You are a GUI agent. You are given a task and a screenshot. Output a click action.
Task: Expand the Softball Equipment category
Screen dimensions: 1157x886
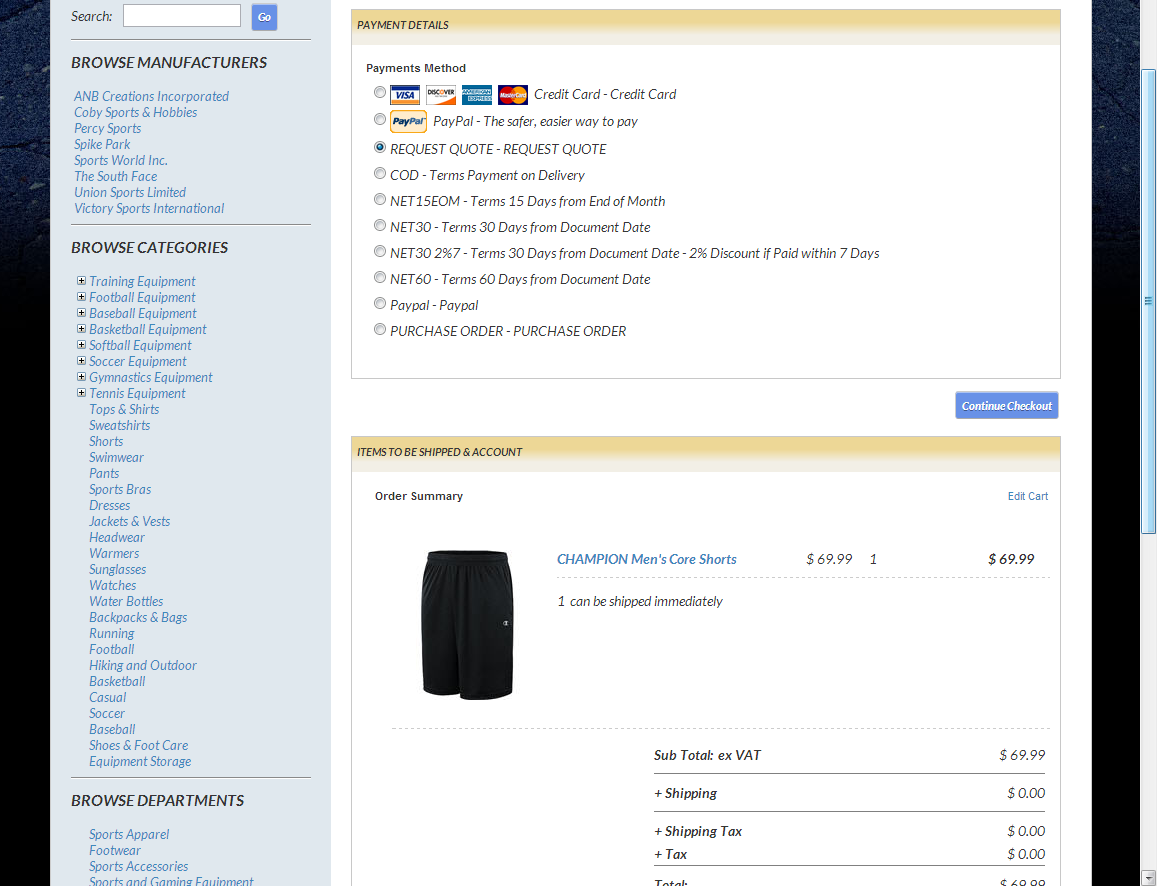point(81,345)
